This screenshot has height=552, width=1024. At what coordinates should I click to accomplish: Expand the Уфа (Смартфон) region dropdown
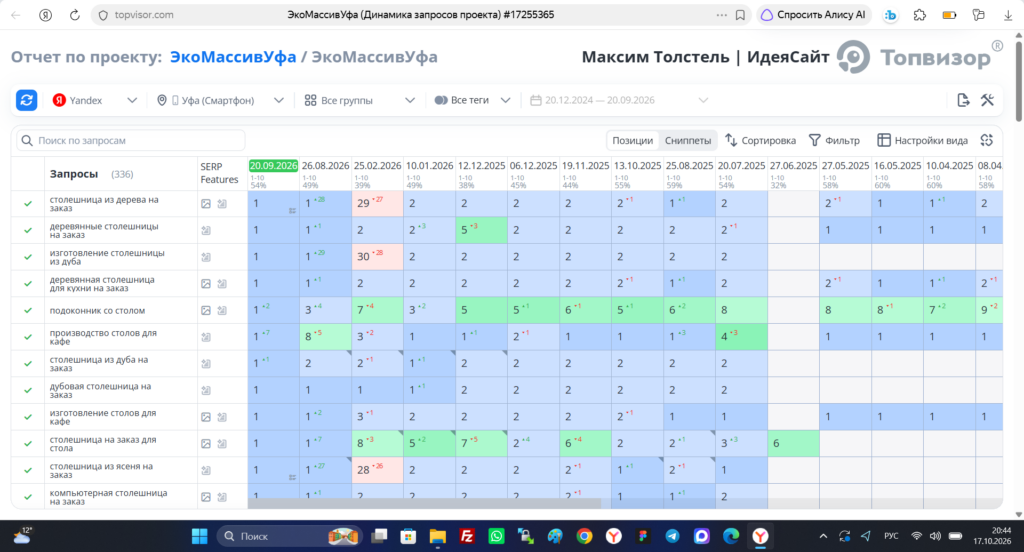click(x=220, y=100)
